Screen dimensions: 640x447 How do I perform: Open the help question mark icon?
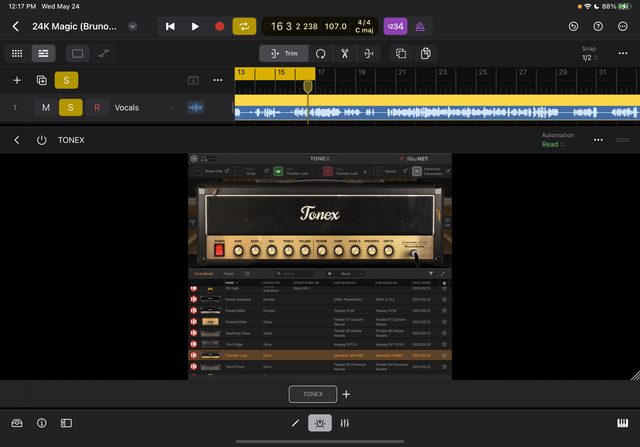[x=598, y=27]
